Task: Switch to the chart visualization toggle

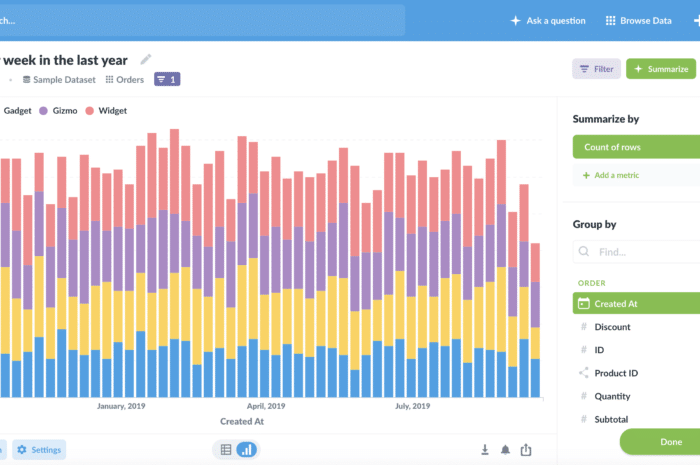Action: coord(247,450)
